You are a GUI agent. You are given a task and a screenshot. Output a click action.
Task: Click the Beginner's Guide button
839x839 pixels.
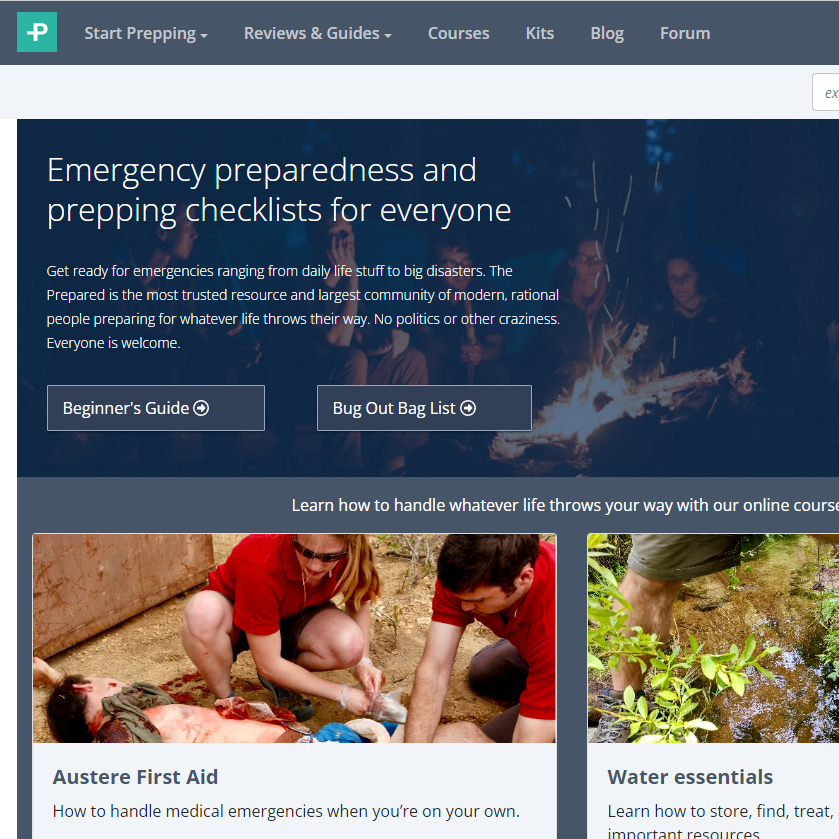[x=156, y=408]
